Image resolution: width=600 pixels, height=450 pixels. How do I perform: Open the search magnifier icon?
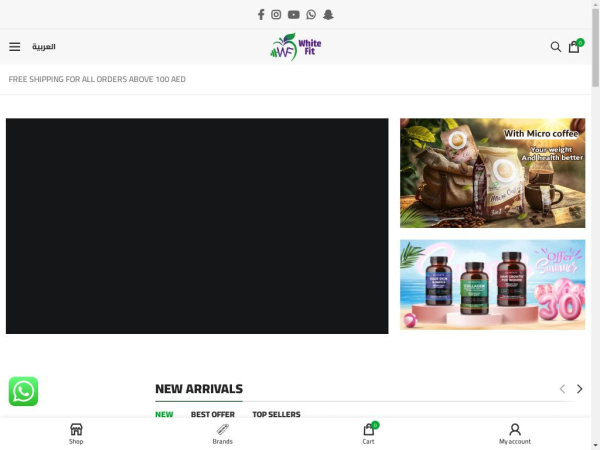[556, 47]
